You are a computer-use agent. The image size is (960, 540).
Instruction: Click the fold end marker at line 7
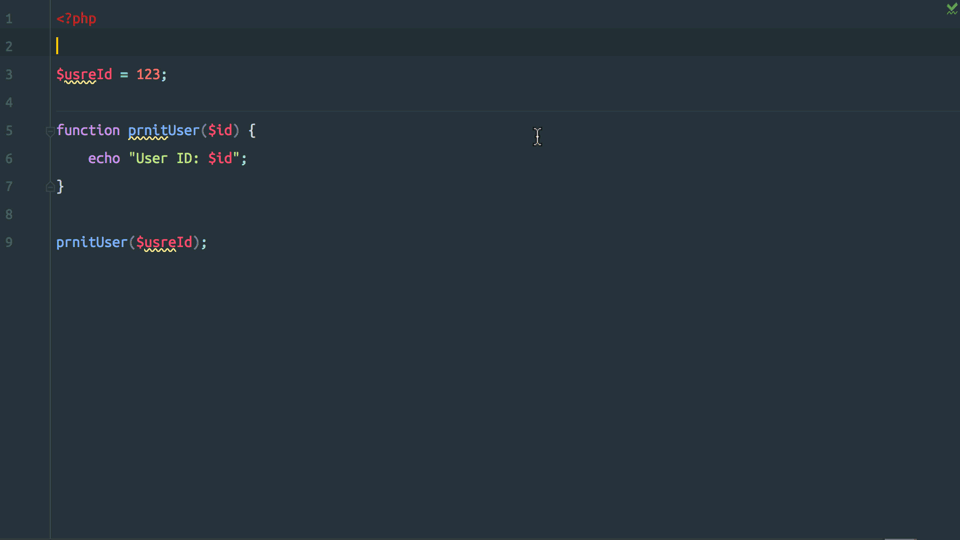tap(50, 187)
